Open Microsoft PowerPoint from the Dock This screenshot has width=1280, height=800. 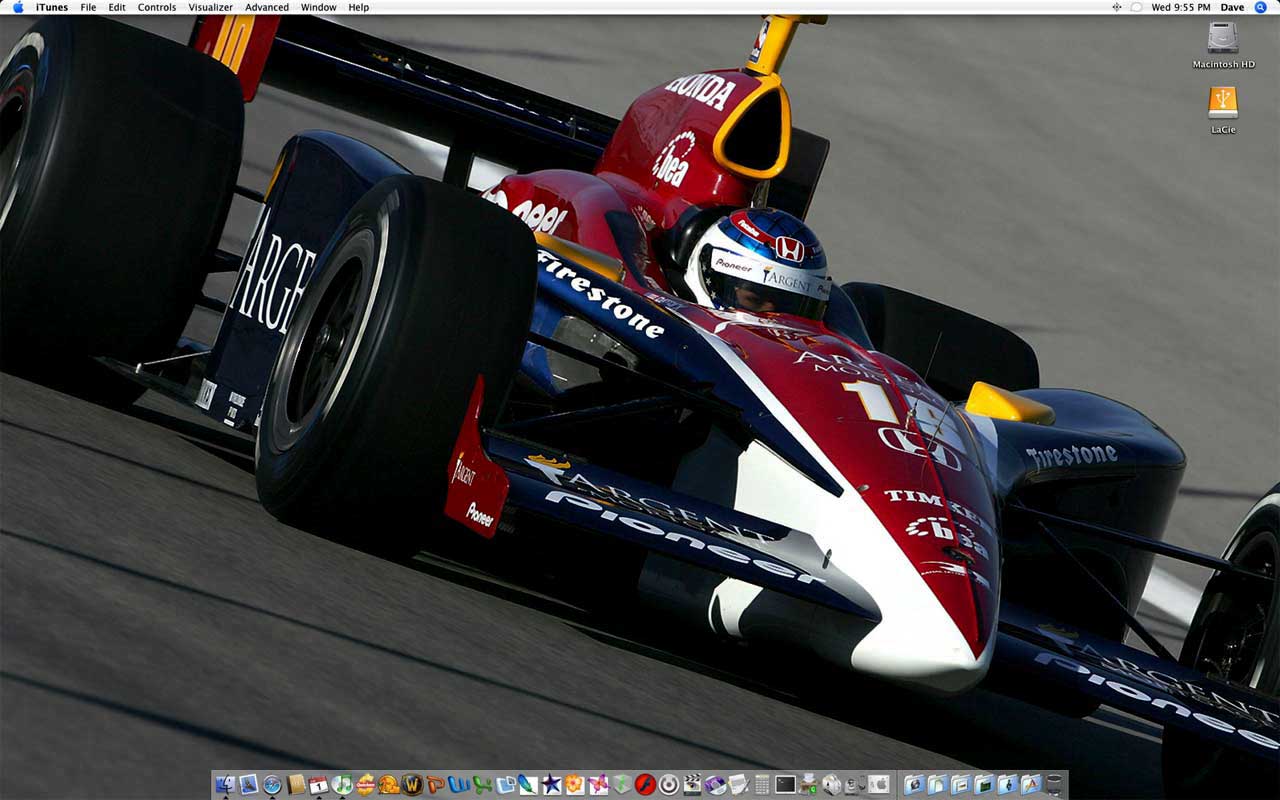436,785
